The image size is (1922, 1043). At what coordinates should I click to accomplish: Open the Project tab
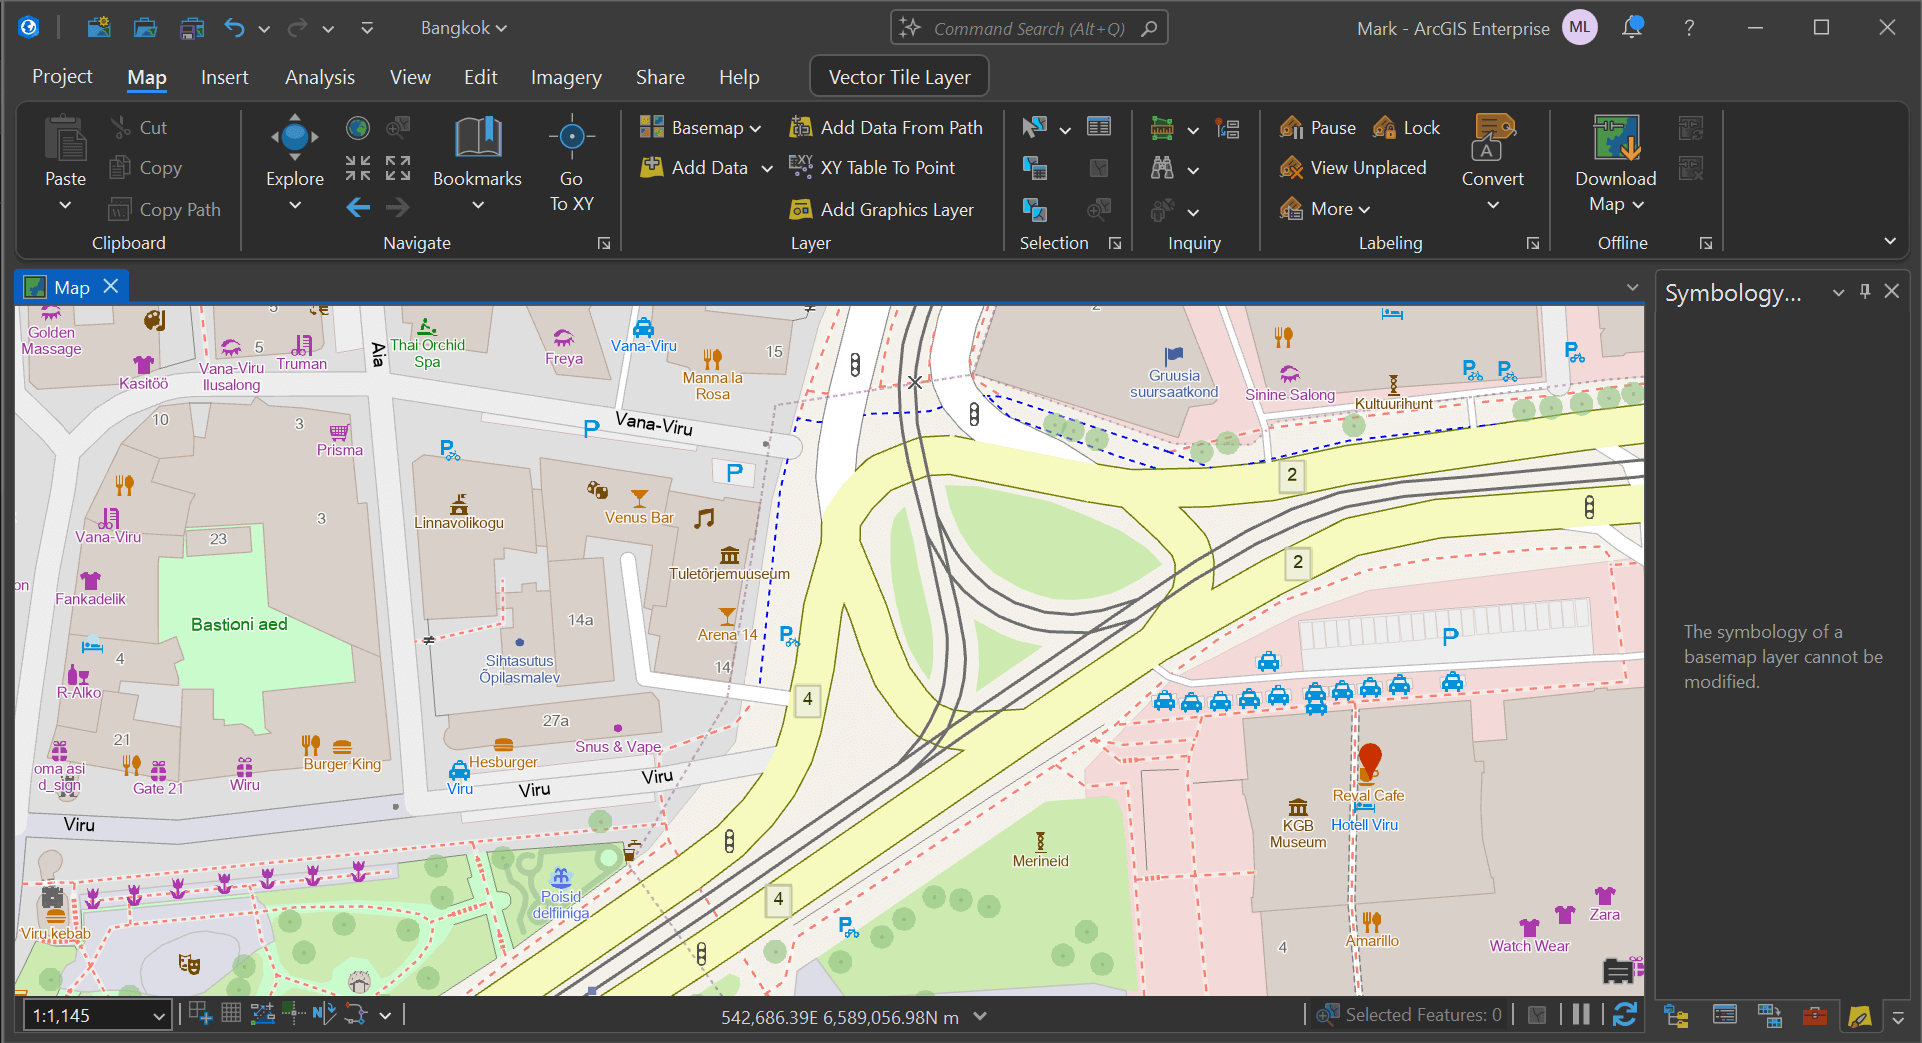[x=62, y=77]
